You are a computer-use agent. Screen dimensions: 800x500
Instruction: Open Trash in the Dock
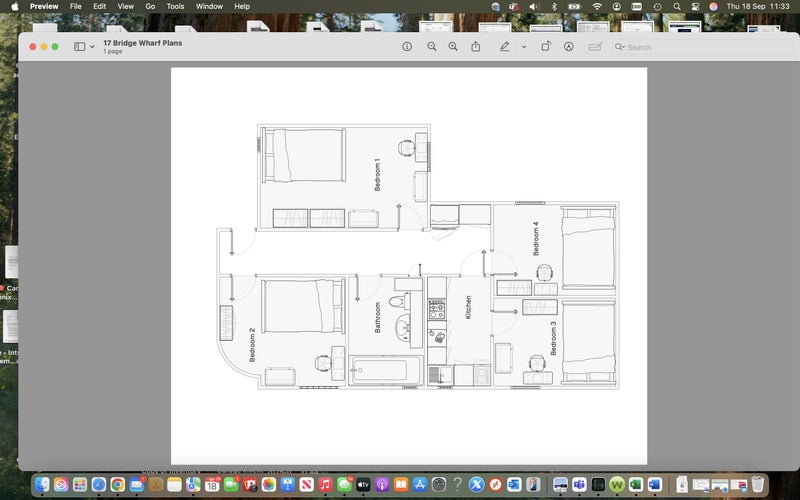tap(758, 485)
